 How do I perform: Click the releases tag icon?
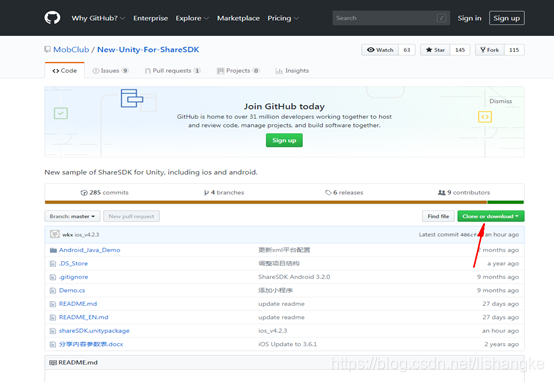(328, 193)
